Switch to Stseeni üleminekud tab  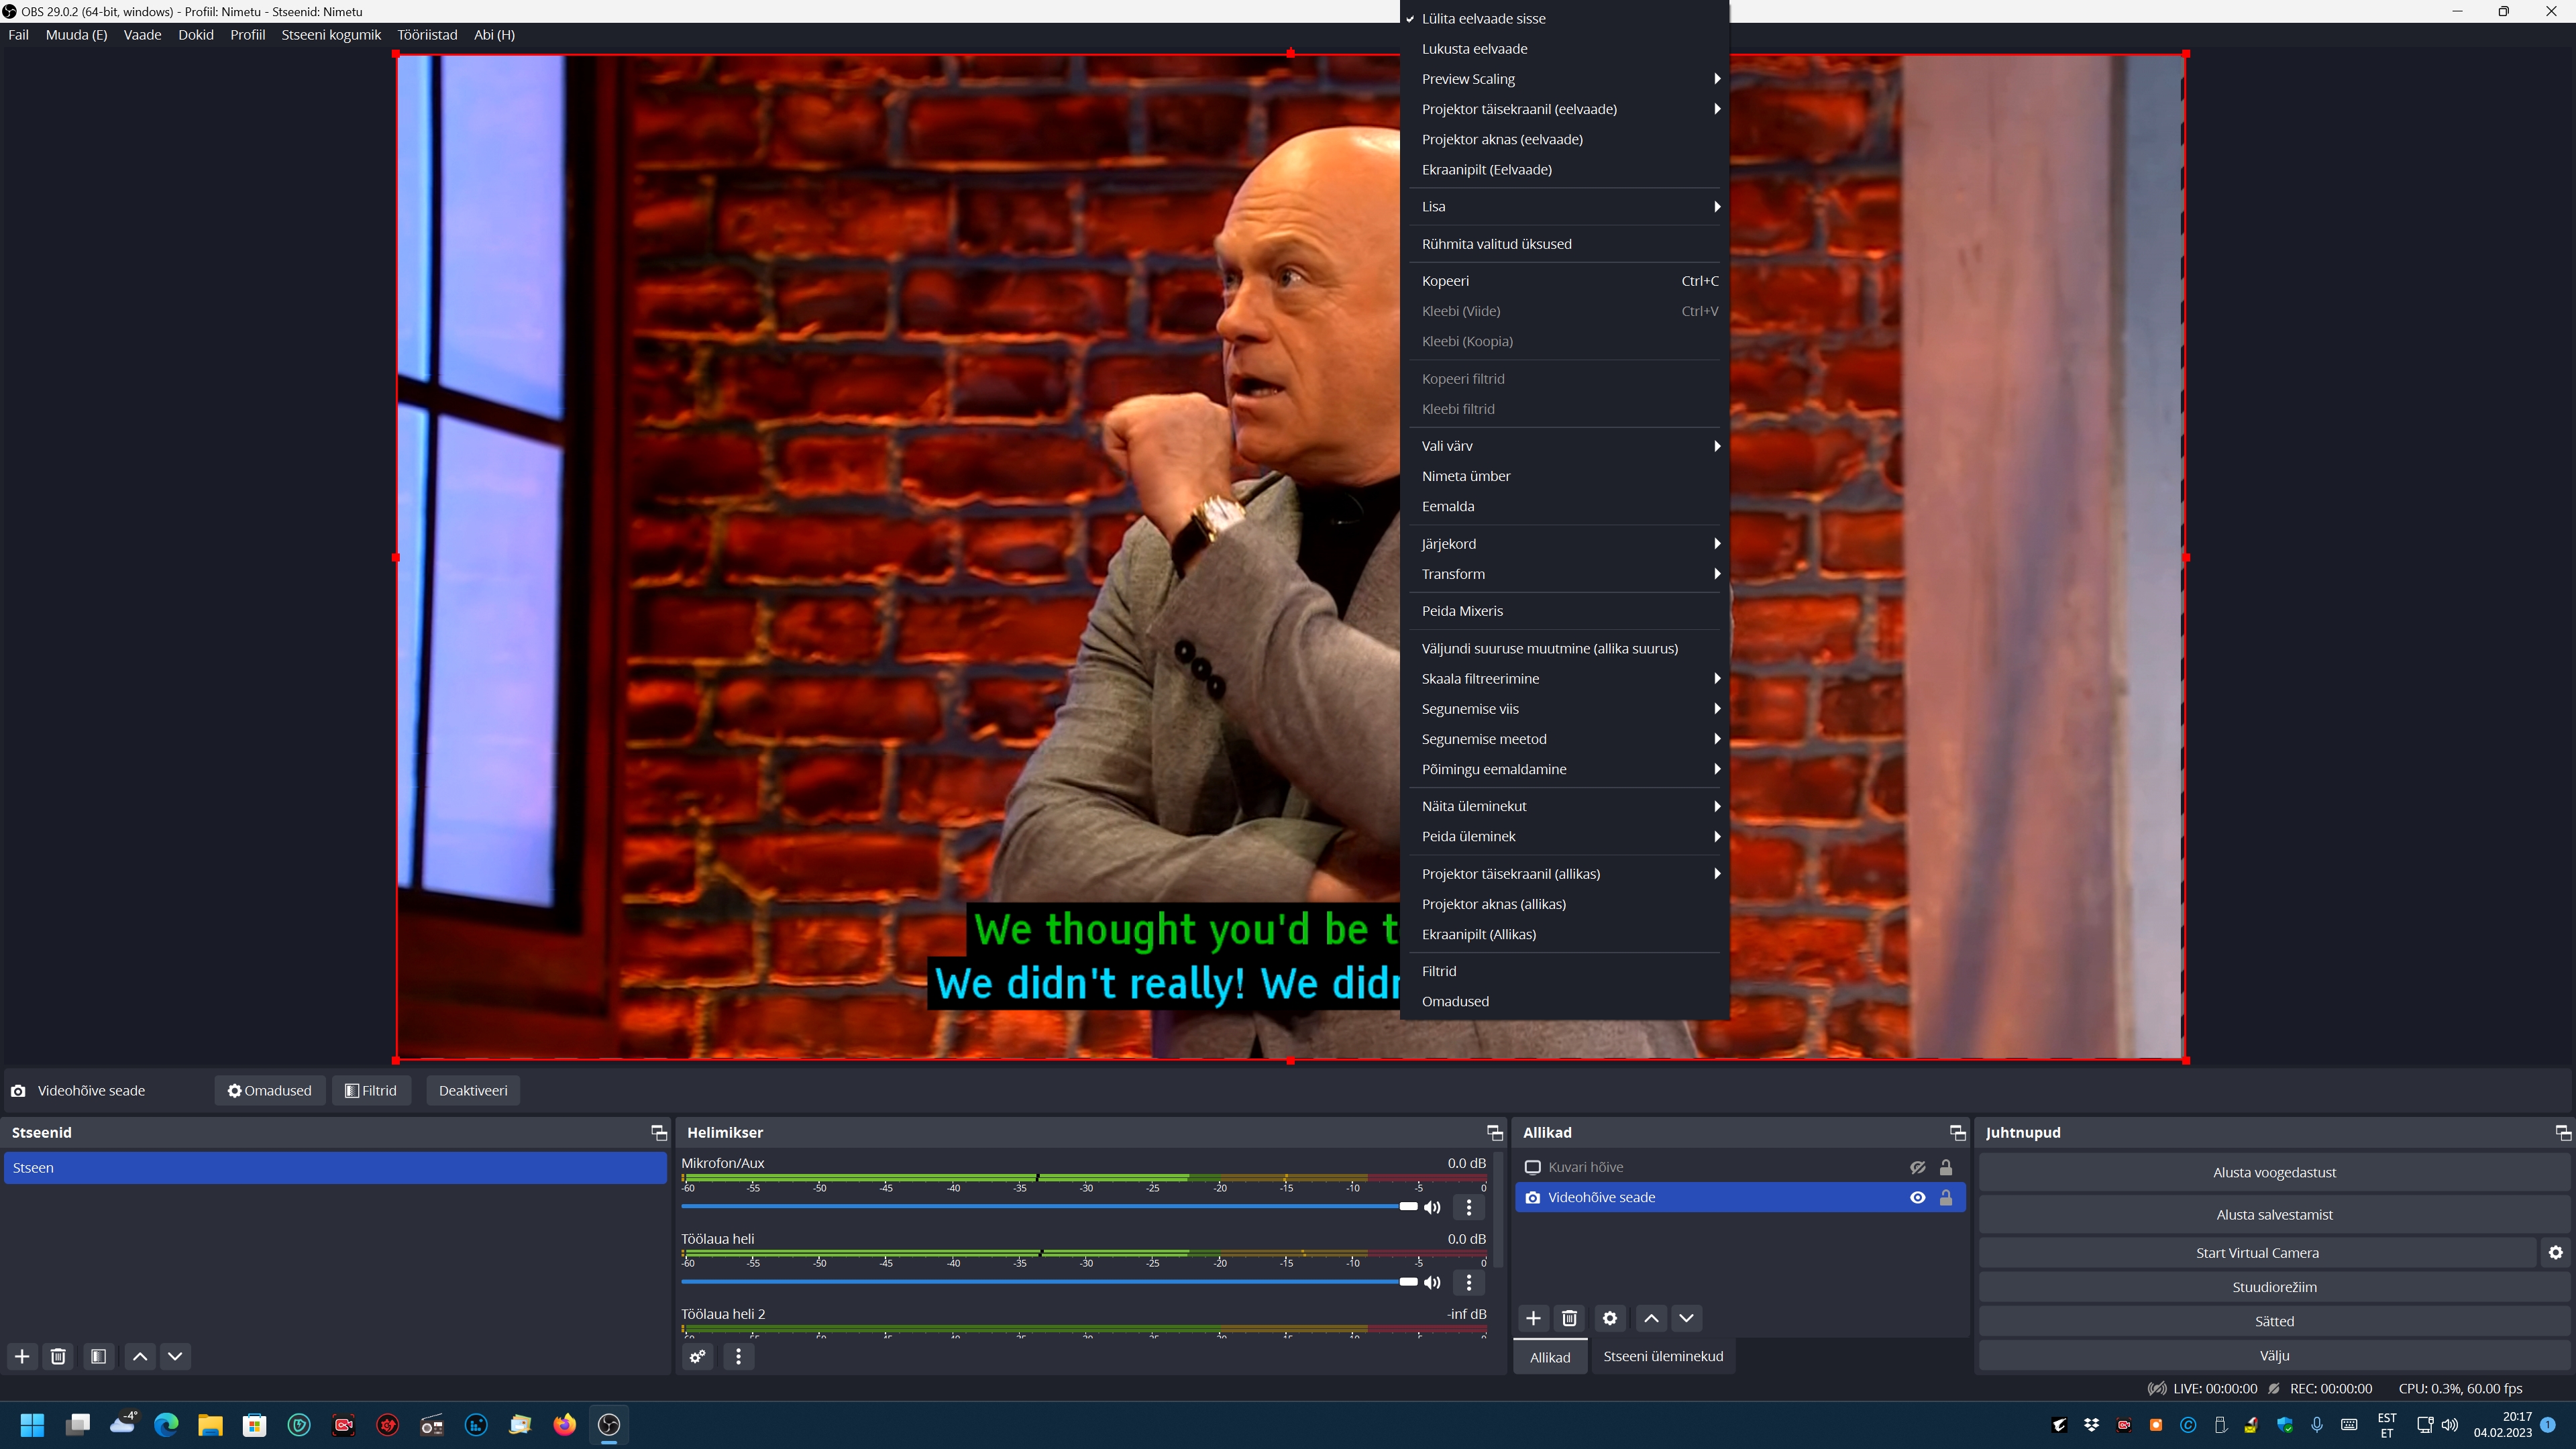pyautogui.click(x=1663, y=1356)
